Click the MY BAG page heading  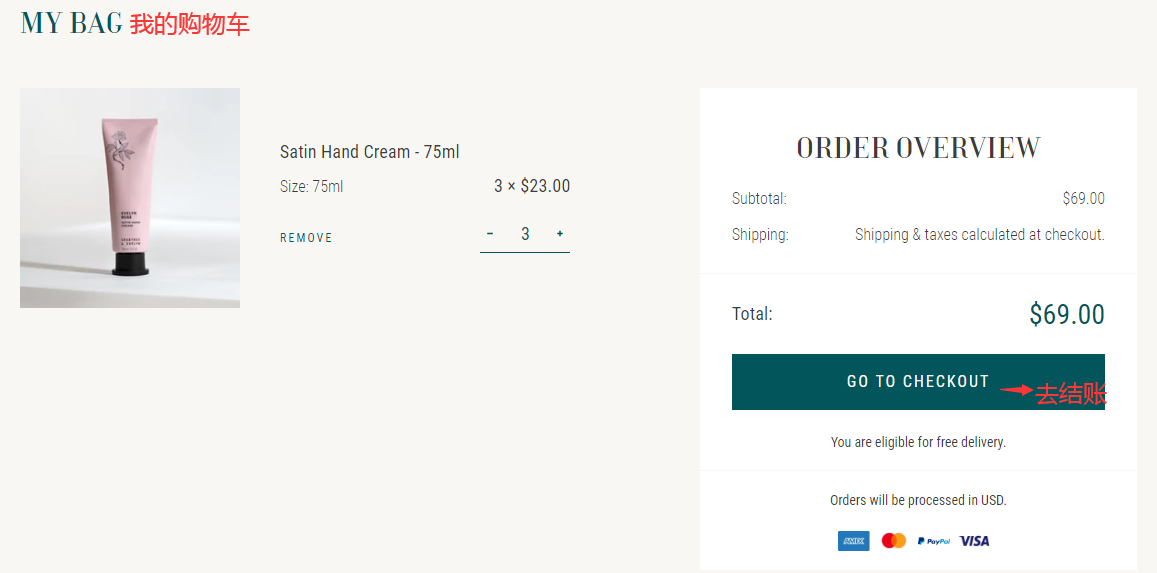point(71,23)
